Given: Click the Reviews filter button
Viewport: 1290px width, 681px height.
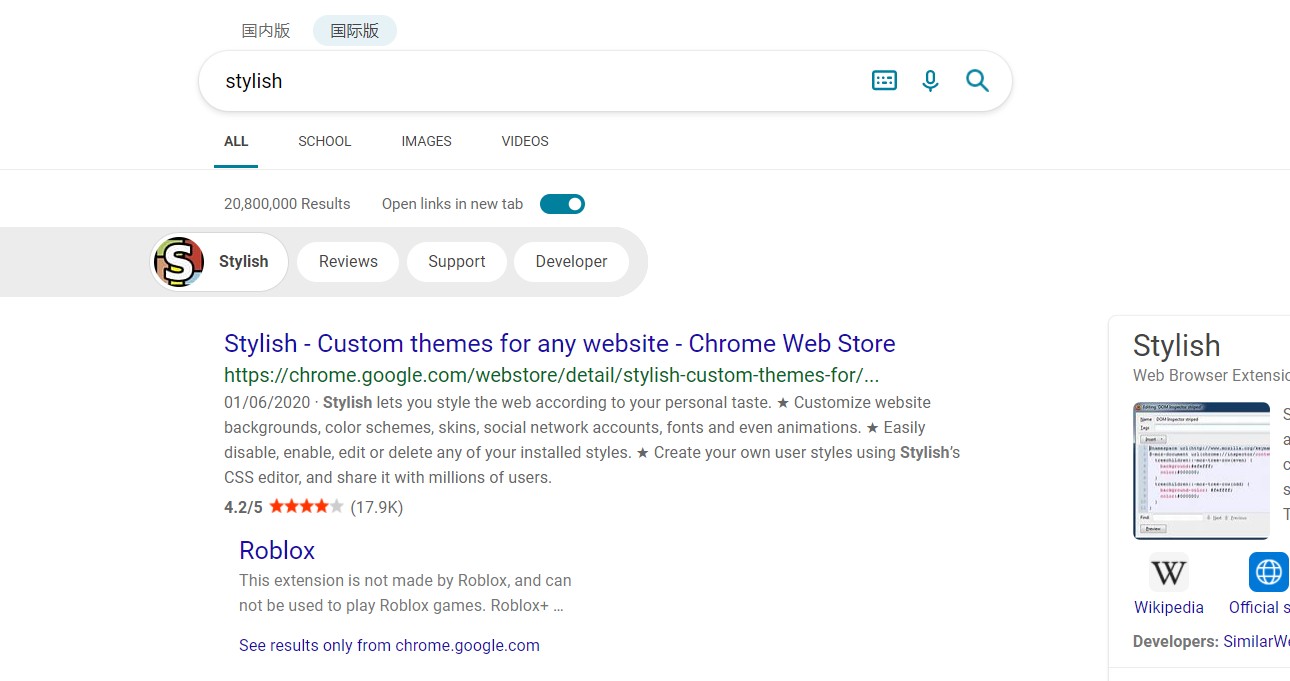Looking at the screenshot, I should click(348, 262).
